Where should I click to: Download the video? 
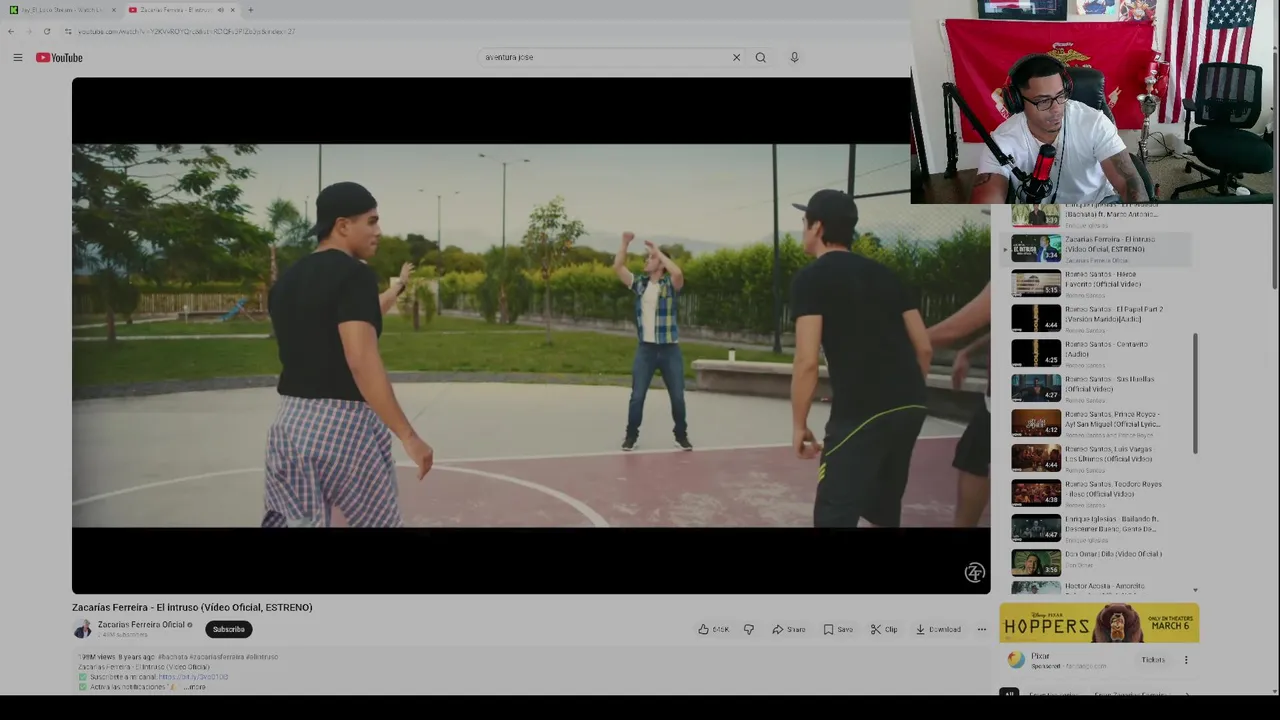coord(938,629)
